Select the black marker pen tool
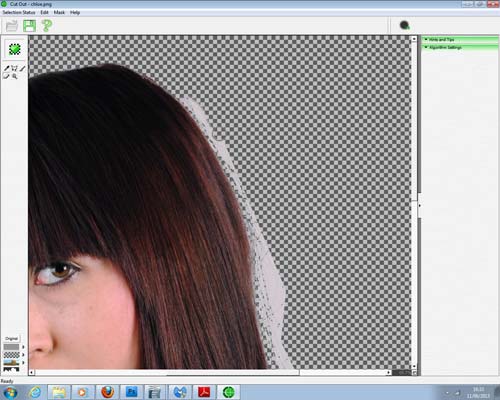 click(6, 68)
